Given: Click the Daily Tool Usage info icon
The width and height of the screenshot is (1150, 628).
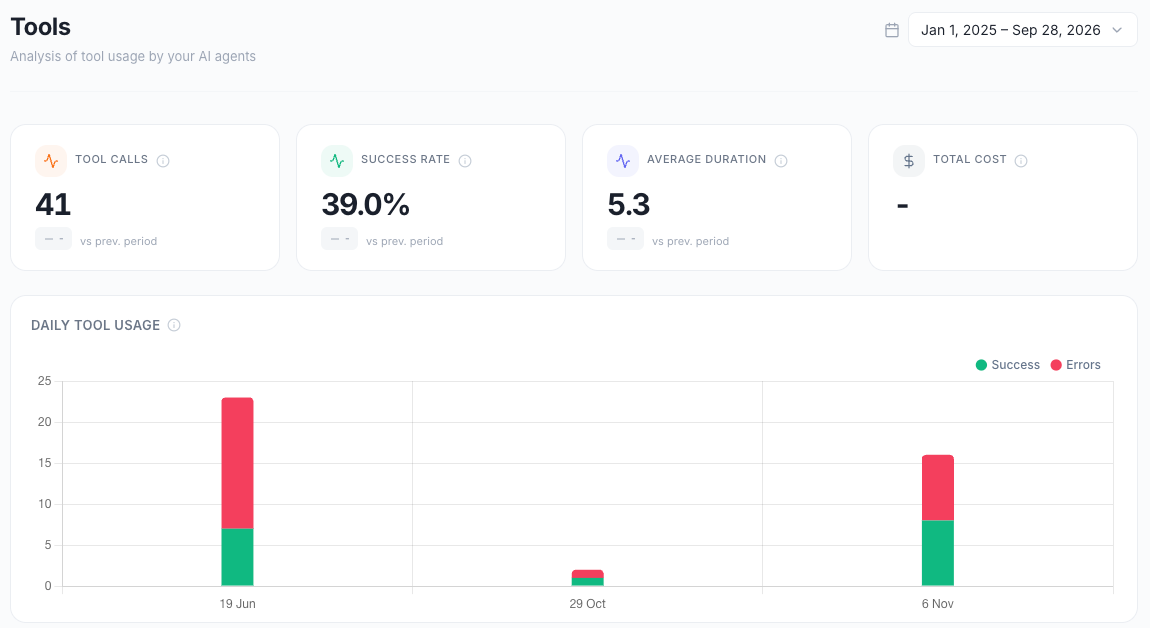Looking at the screenshot, I should point(174,325).
